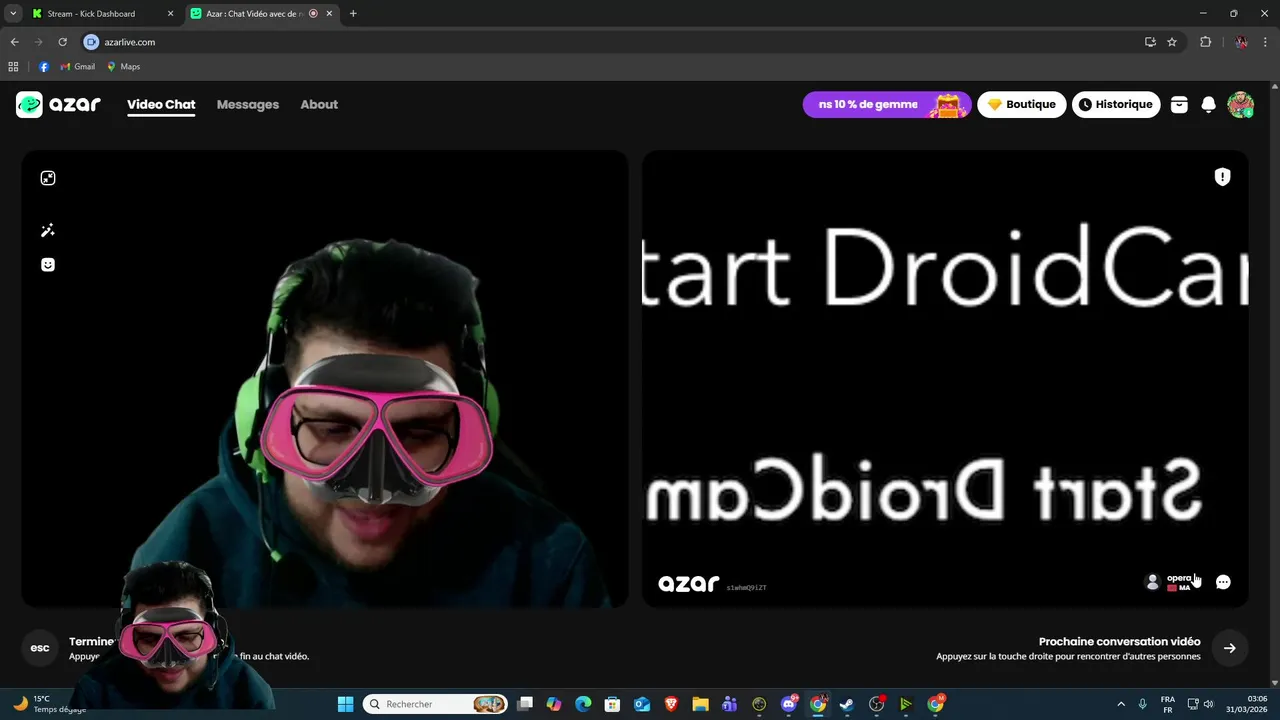Viewport: 1280px width, 720px height.
Task: Open the Chrome three-dot menu
Action: coord(1266,42)
